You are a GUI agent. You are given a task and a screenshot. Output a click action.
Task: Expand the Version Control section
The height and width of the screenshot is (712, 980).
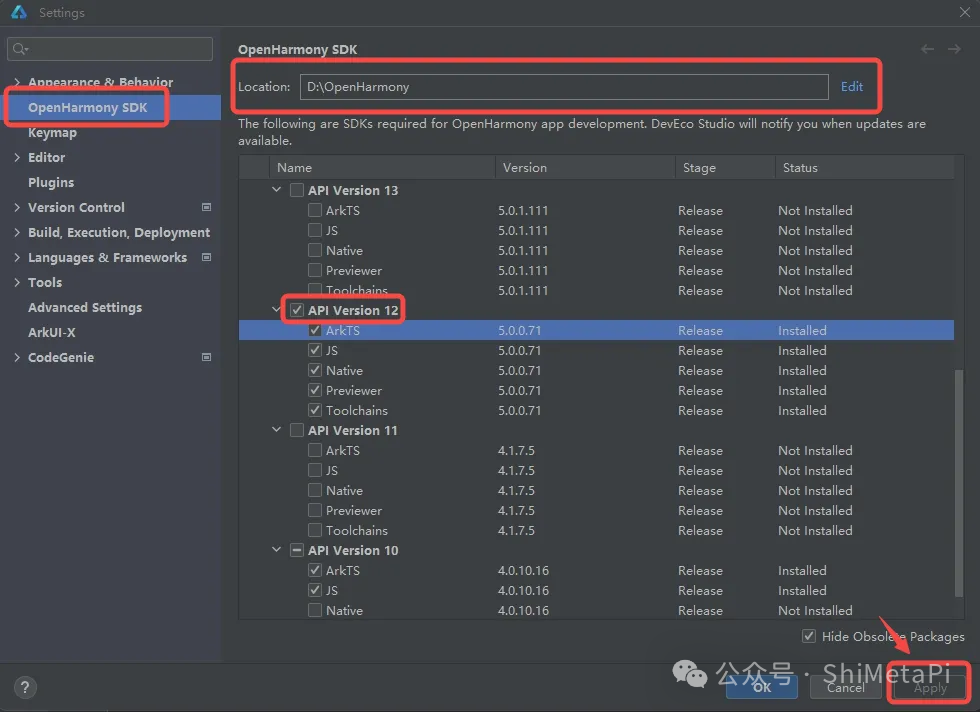tap(17, 207)
